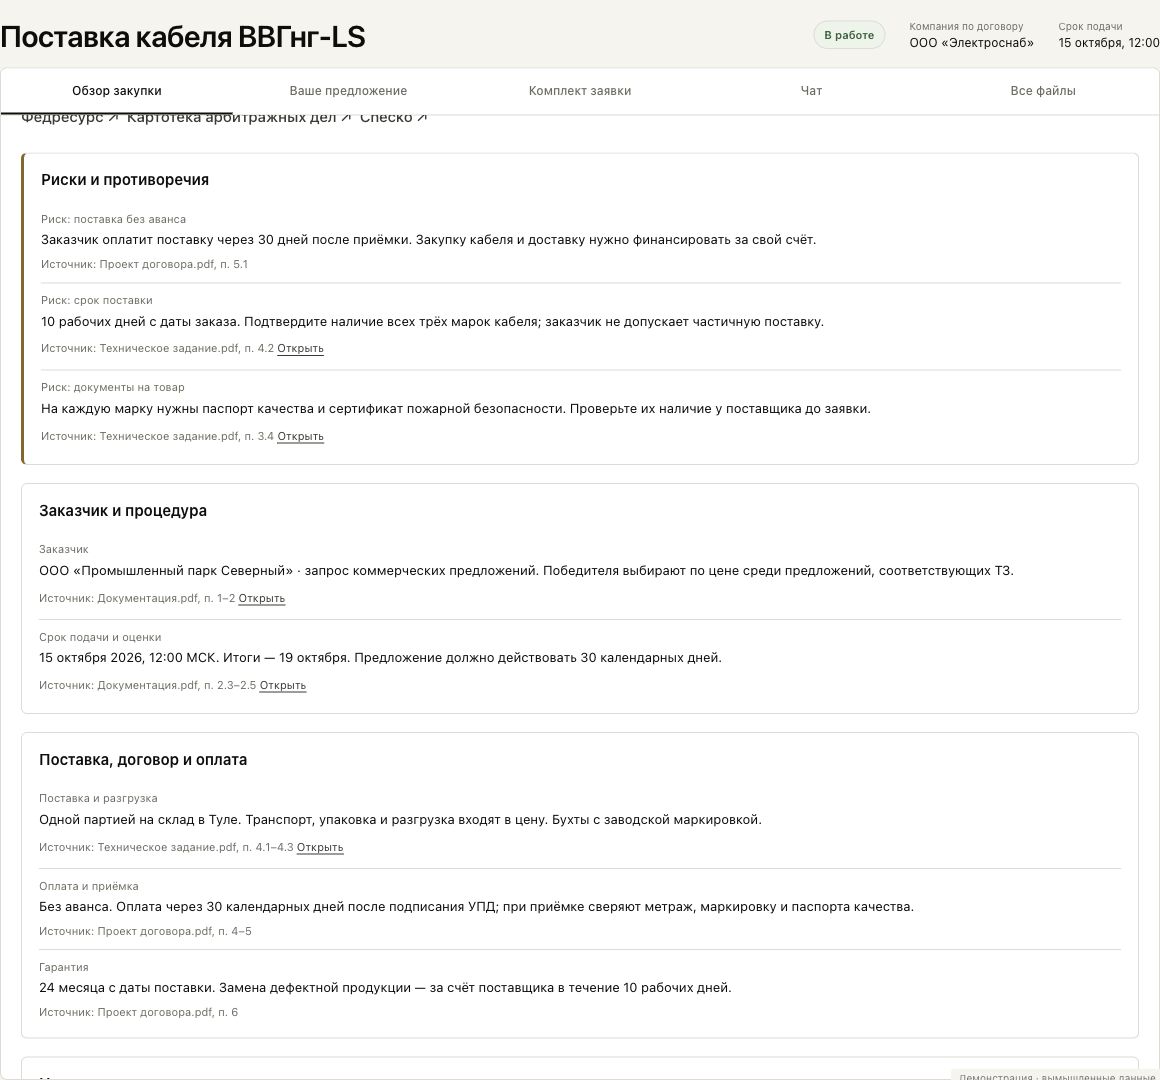The width and height of the screenshot is (1160, 1080).
Task: Click the text about паспорт качества и сертификат
Action: [x=456, y=409]
